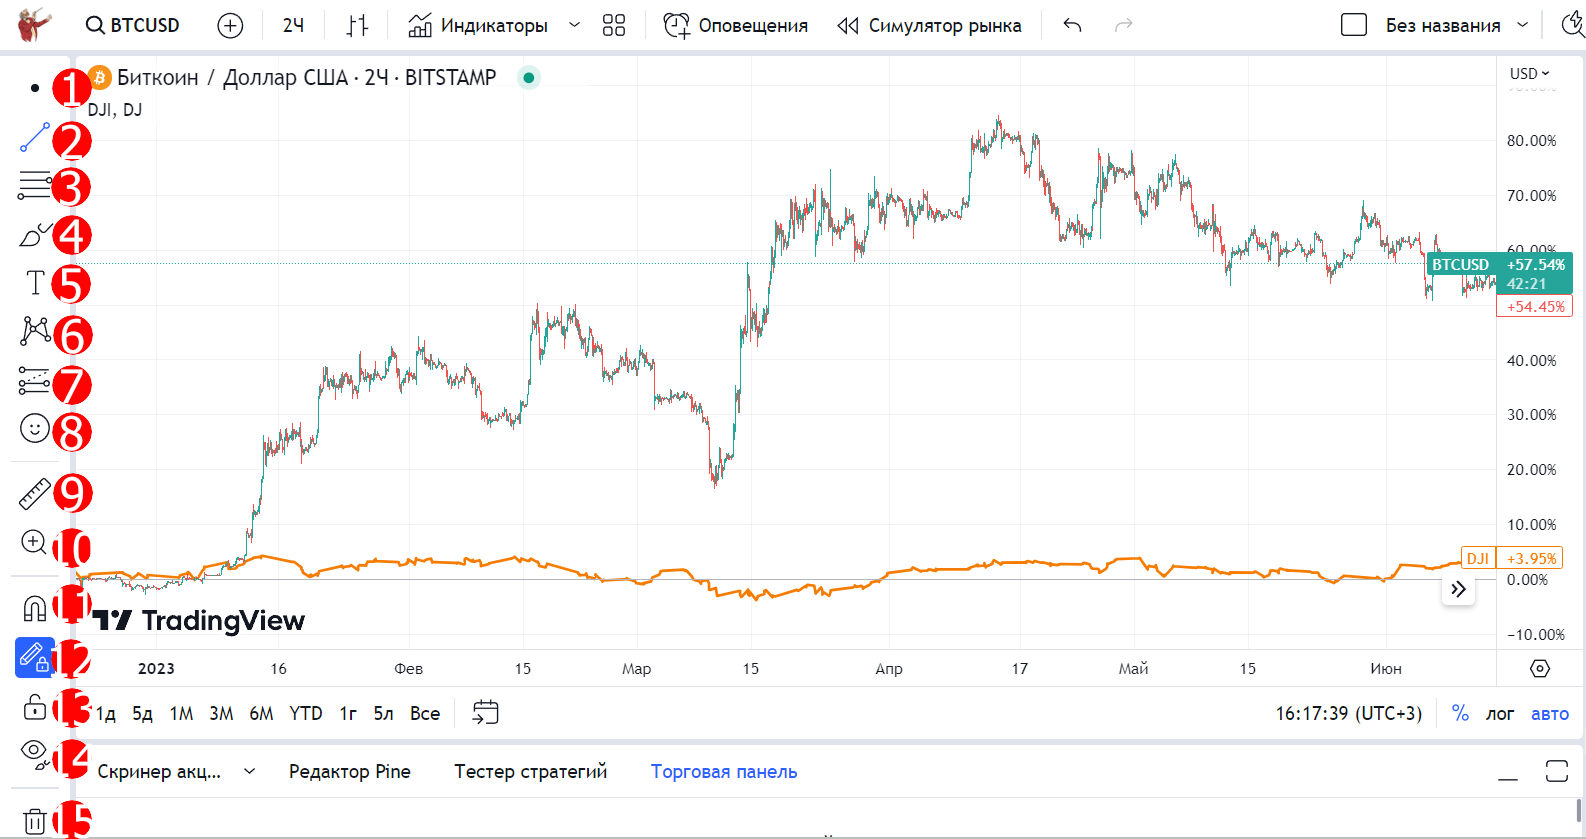The height and width of the screenshot is (839, 1586).
Task: Select the trend line drawing tool
Action: coord(35,137)
